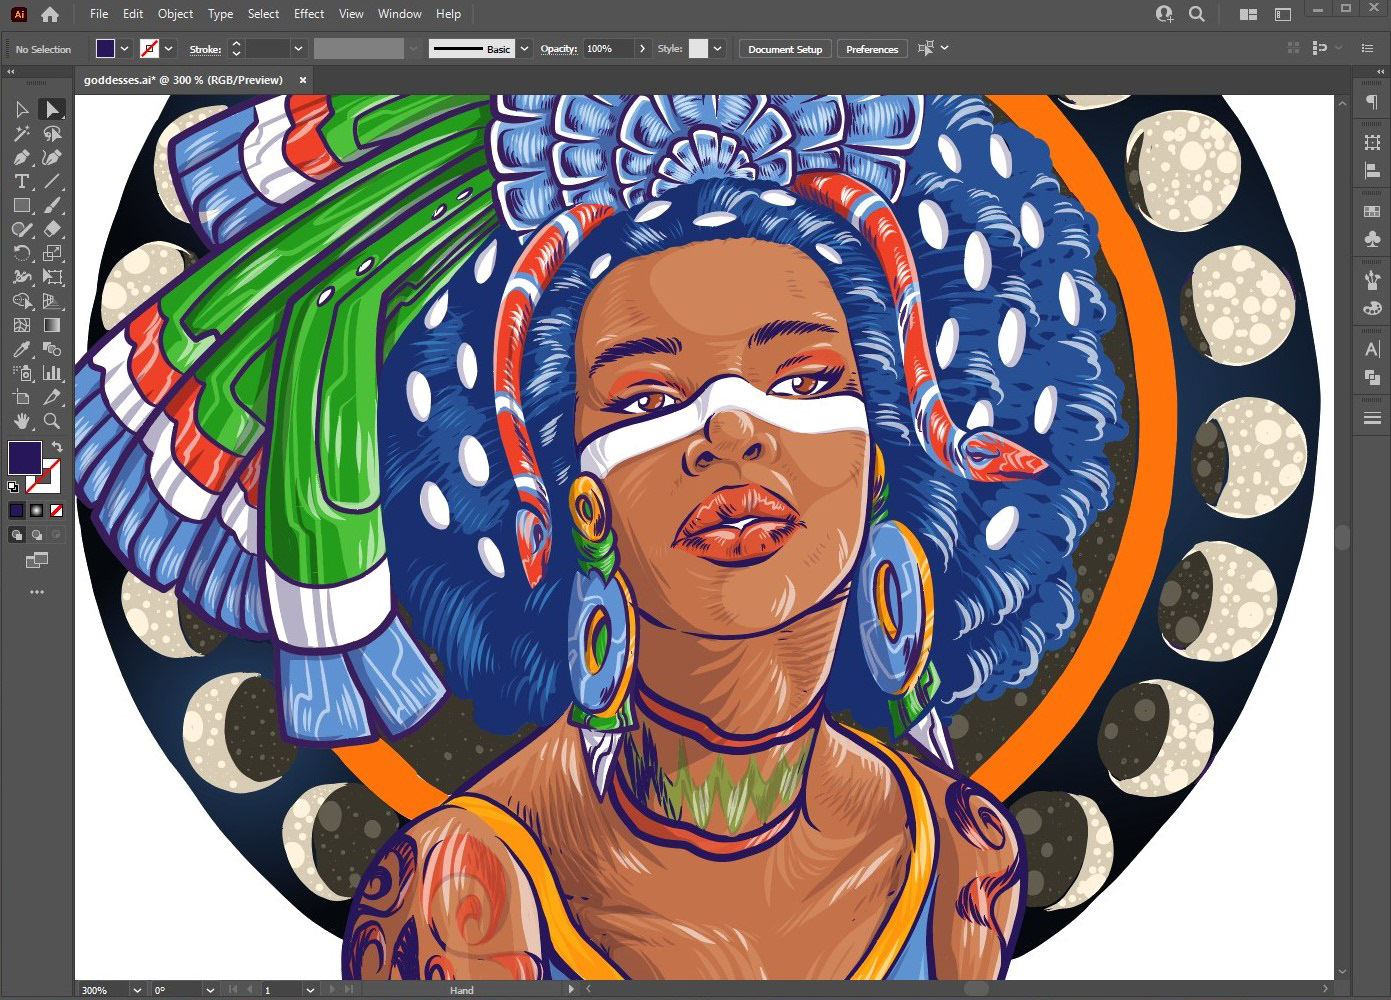Image resolution: width=1391 pixels, height=1000 pixels.
Task: Expand the Opacity slider arrow
Action: (x=642, y=48)
